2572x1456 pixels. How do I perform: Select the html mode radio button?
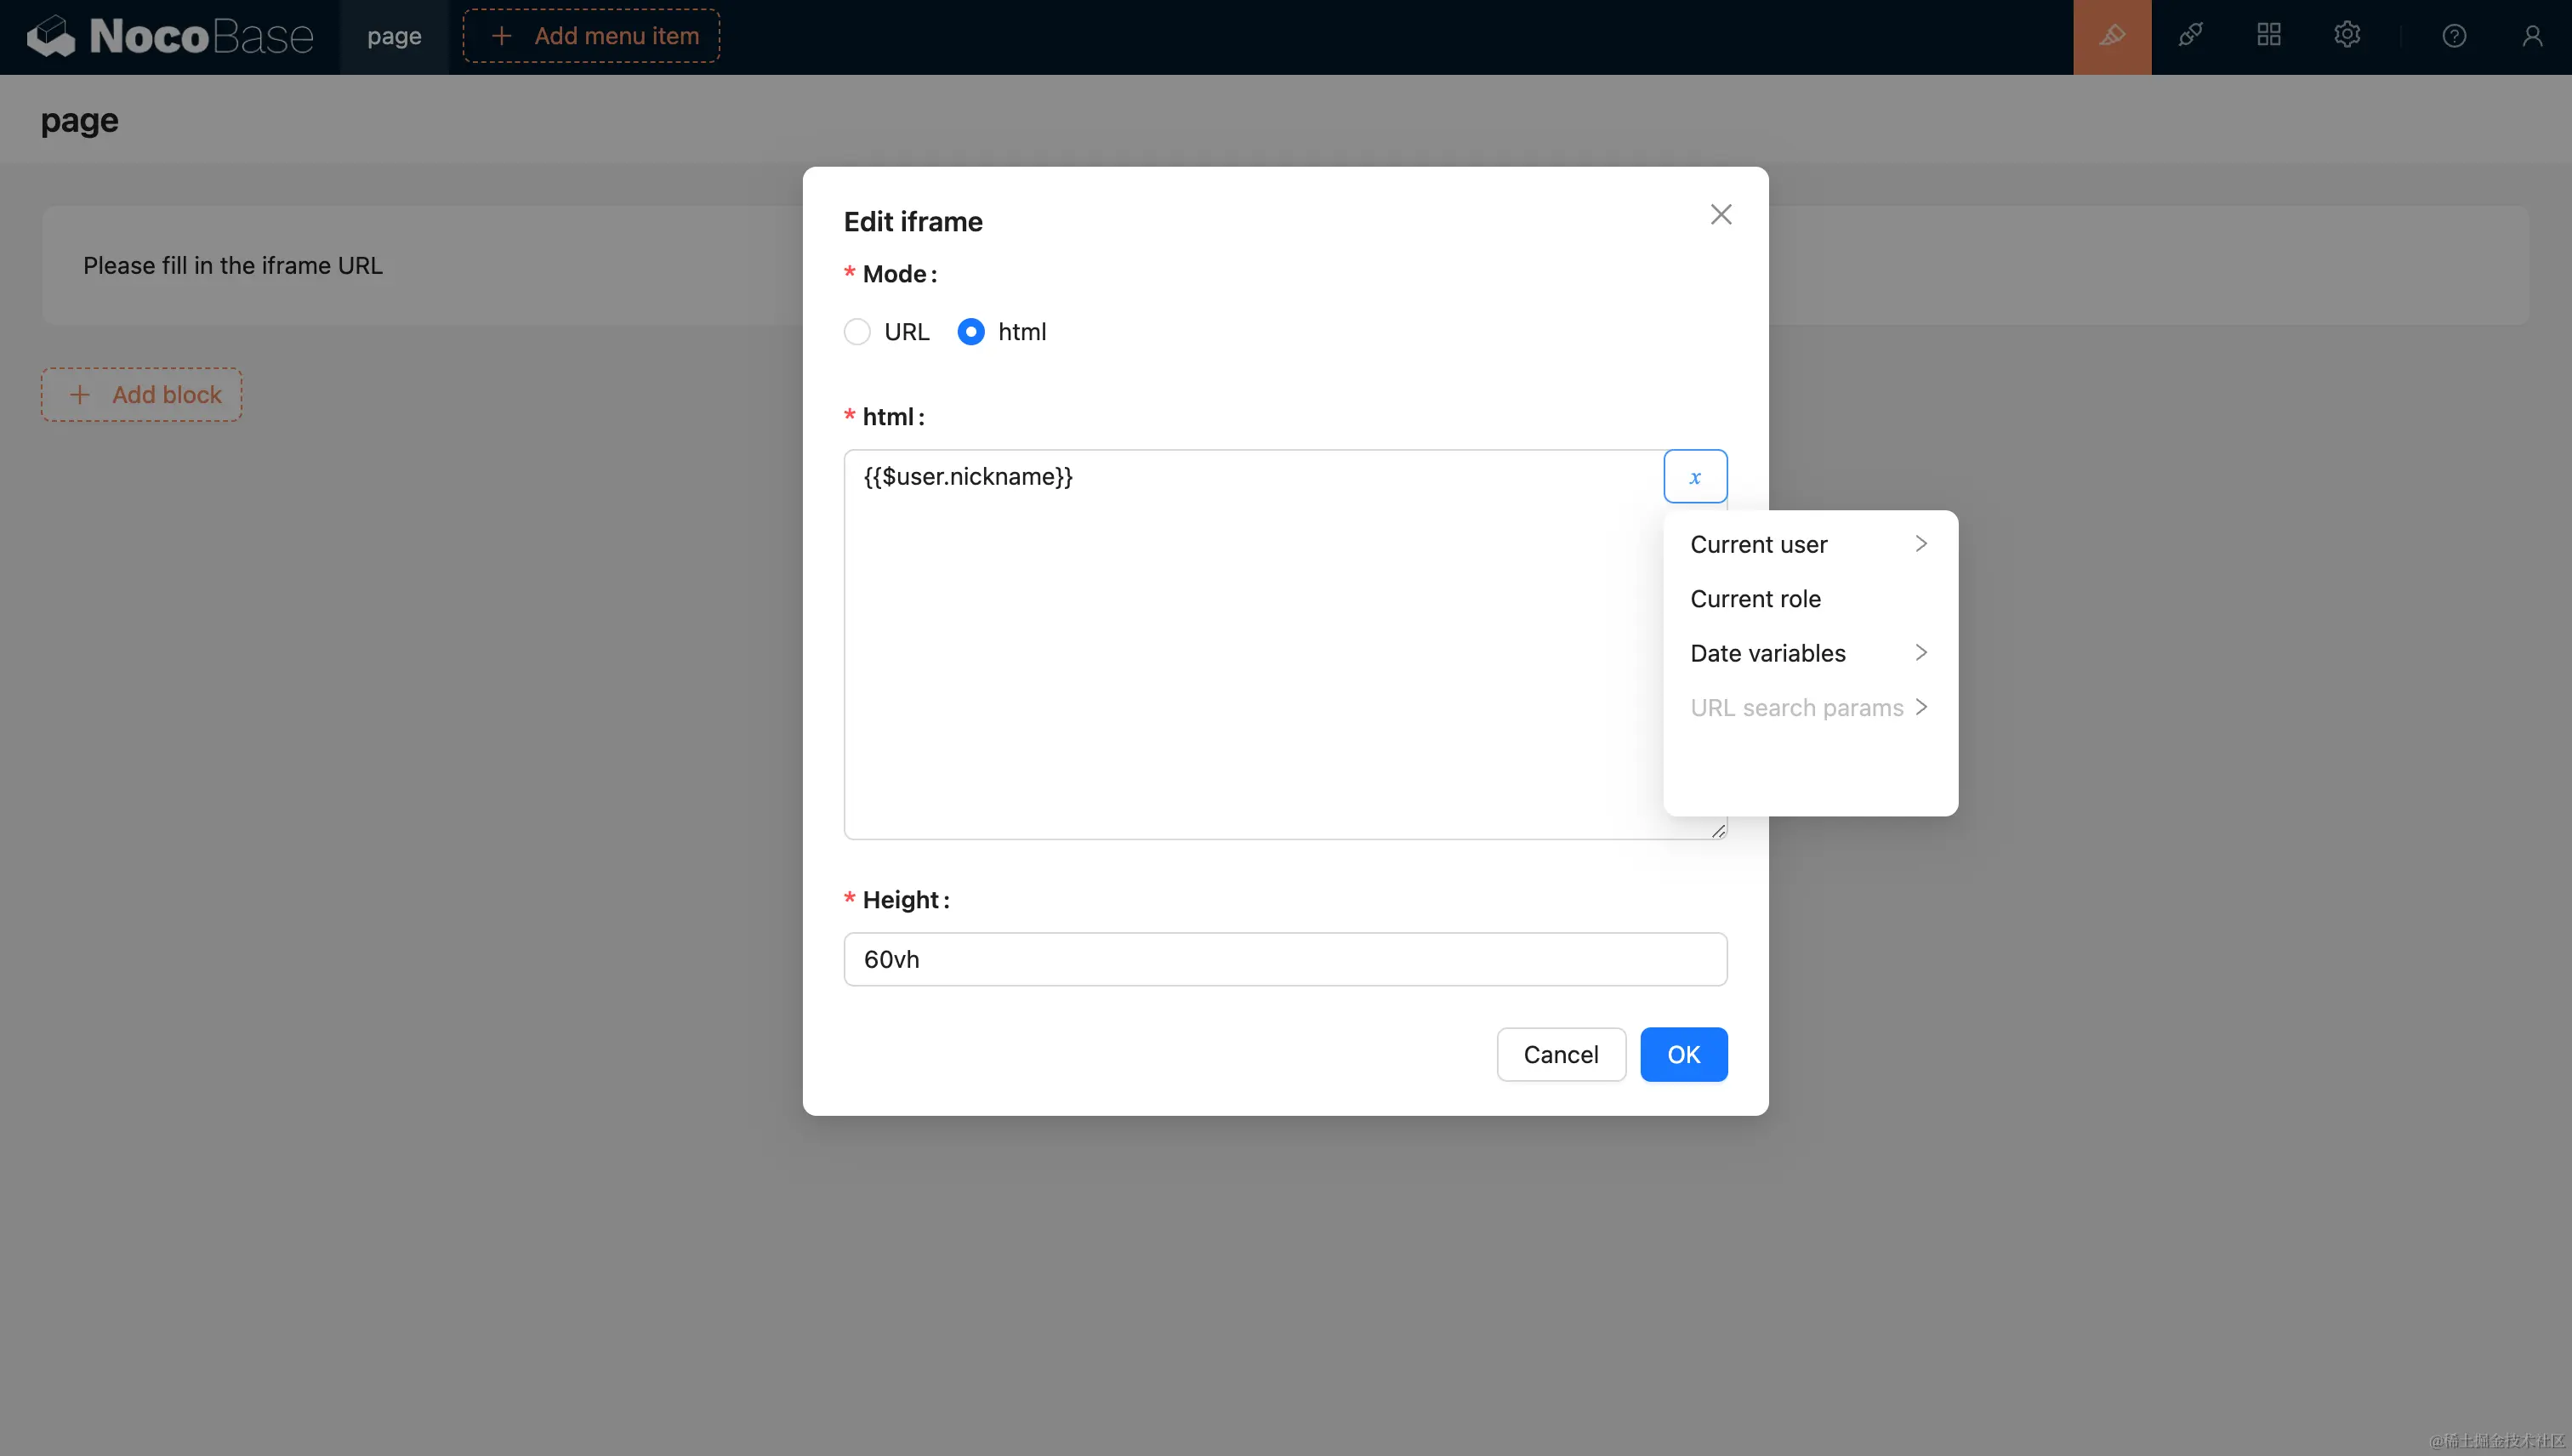(x=970, y=332)
